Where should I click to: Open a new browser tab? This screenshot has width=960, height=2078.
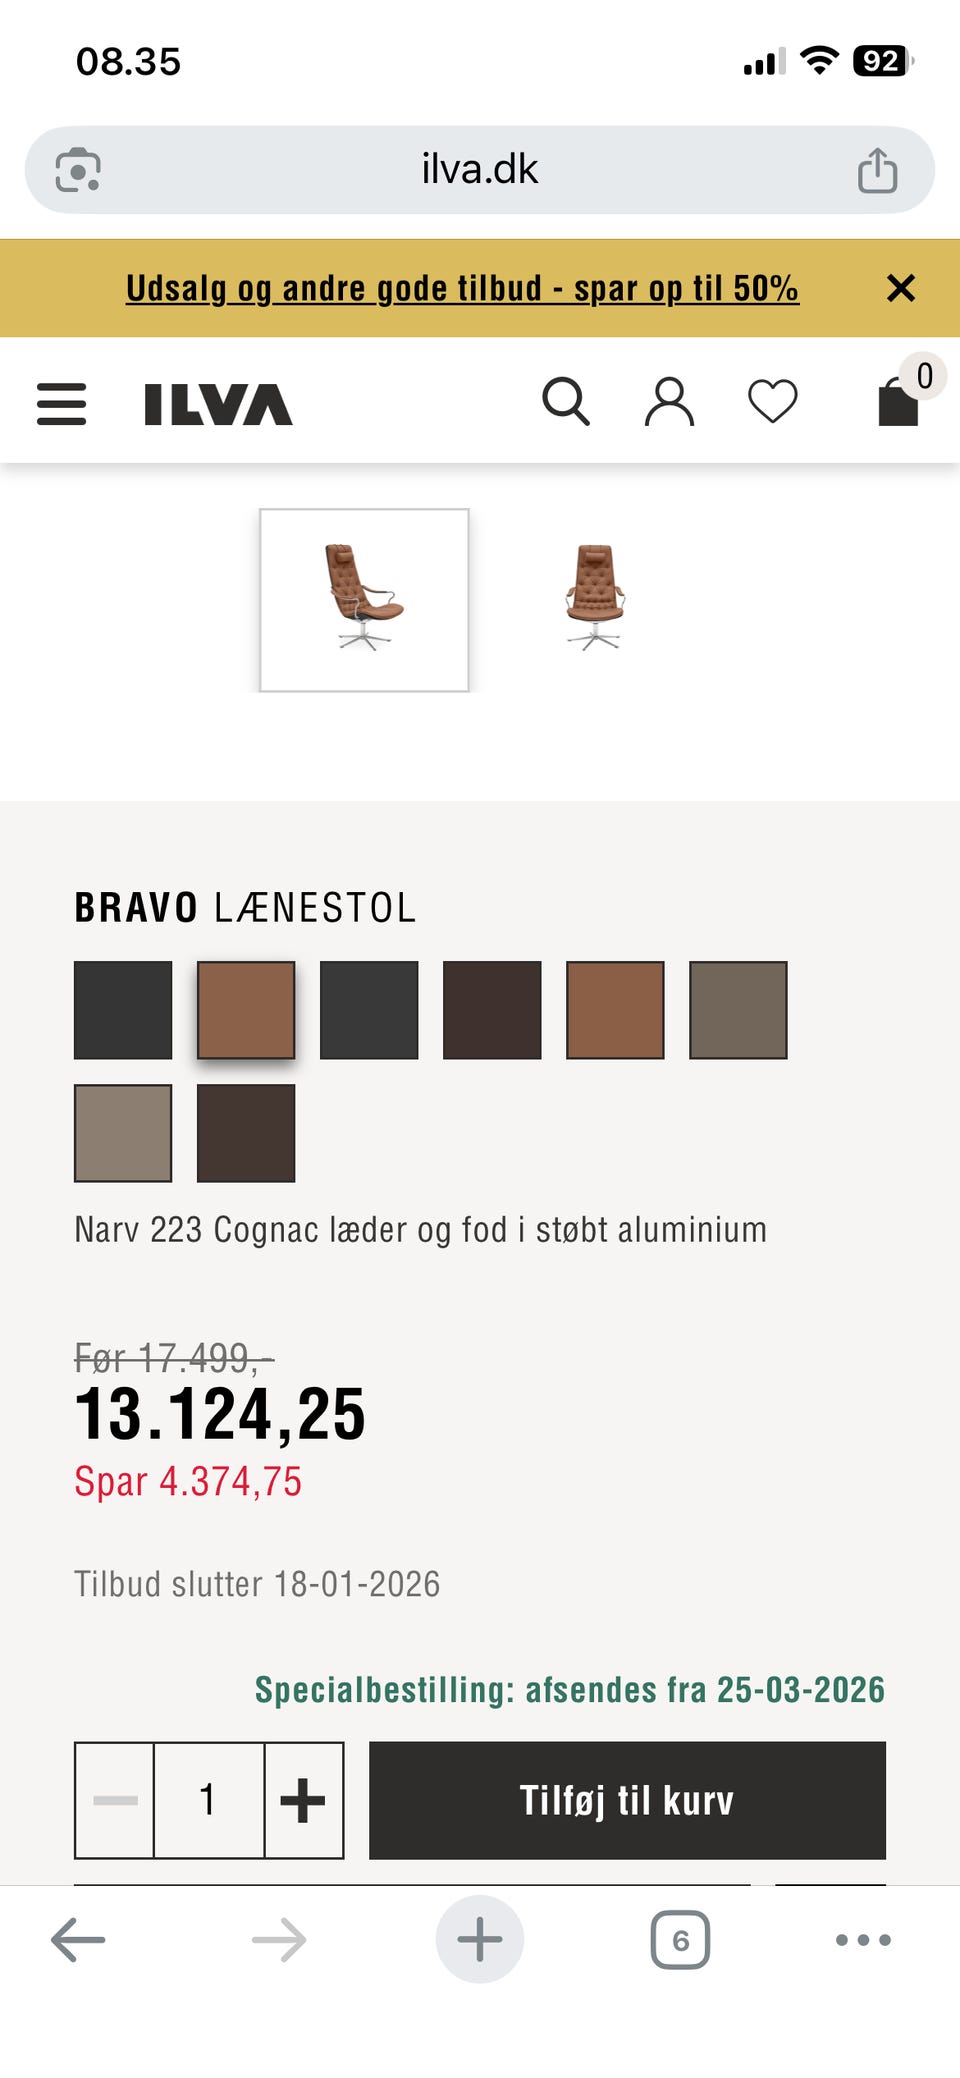point(479,1939)
